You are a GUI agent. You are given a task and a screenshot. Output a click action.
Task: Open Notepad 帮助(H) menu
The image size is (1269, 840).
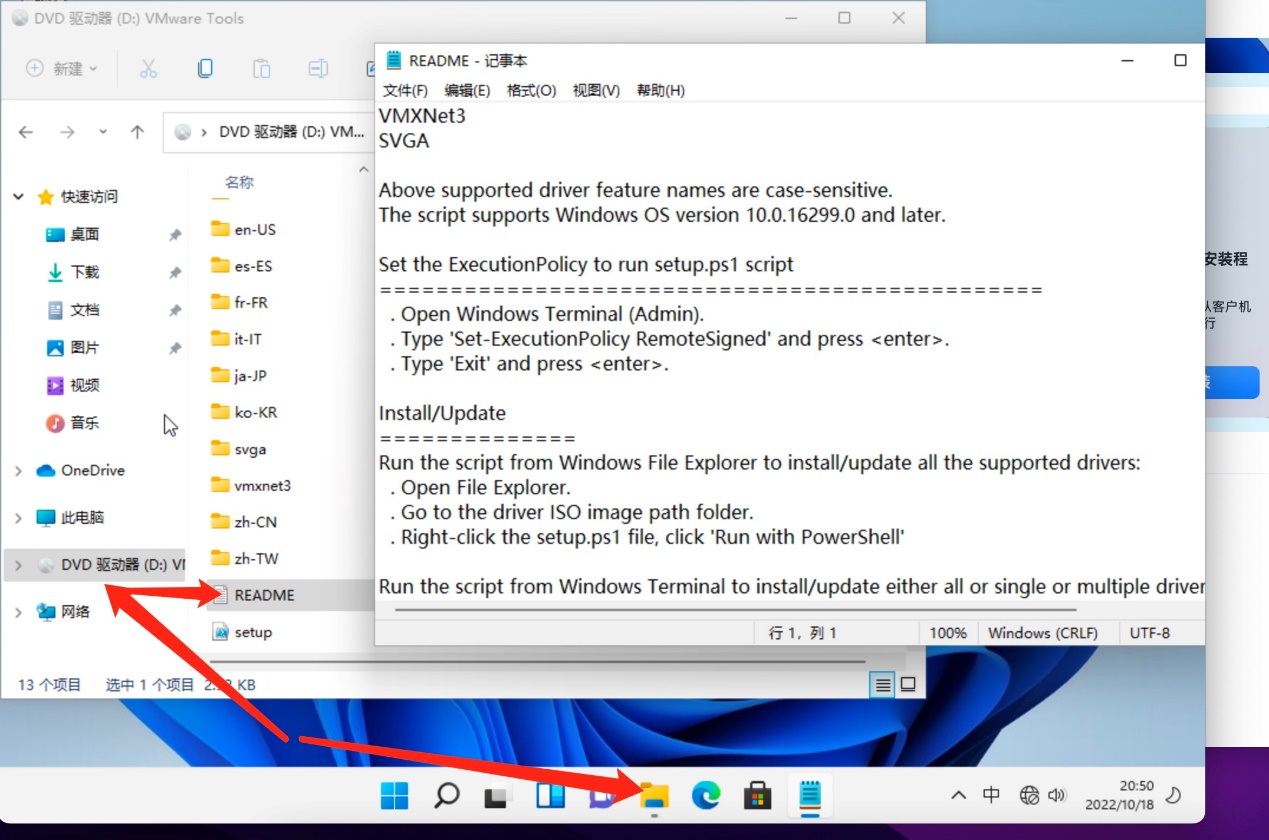[x=661, y=90]
